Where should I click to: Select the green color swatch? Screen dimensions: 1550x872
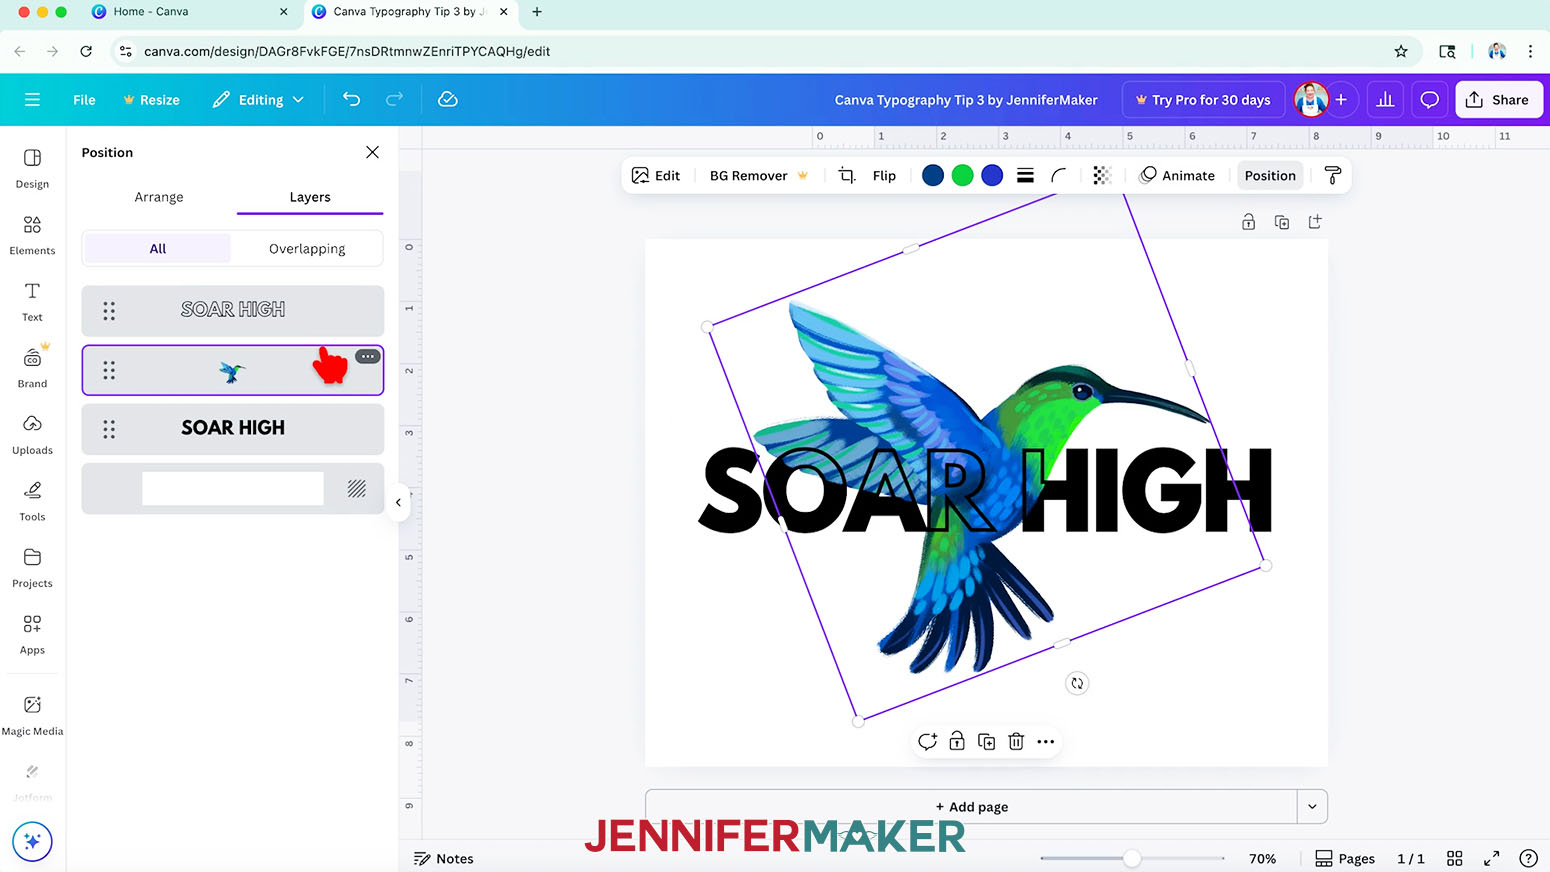point(962,175)
